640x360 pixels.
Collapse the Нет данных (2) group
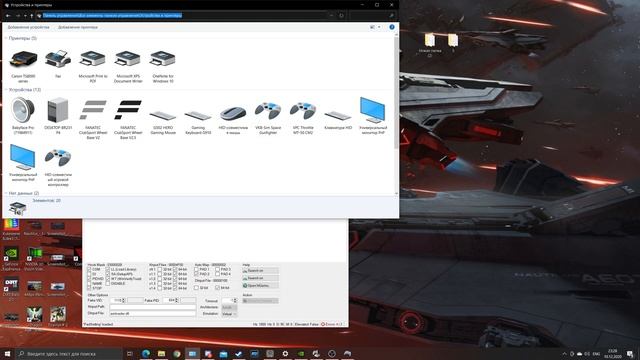point(6,193)
